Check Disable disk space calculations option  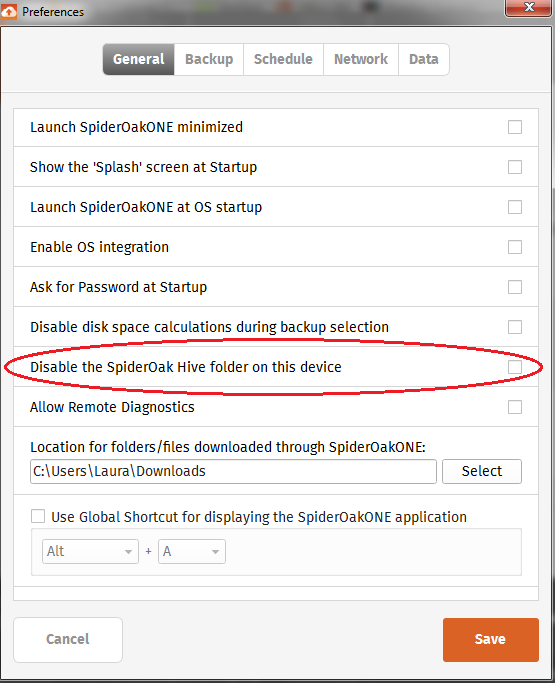515,327
